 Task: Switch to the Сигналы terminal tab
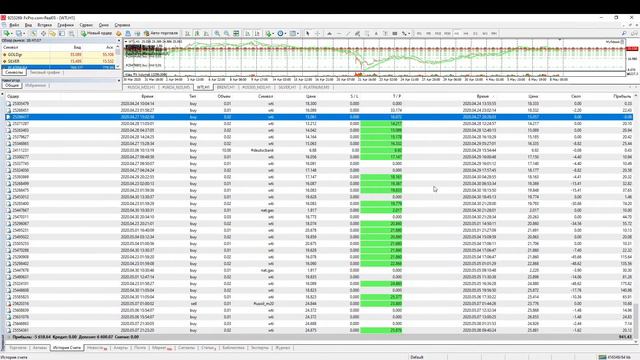coord(187,348)
